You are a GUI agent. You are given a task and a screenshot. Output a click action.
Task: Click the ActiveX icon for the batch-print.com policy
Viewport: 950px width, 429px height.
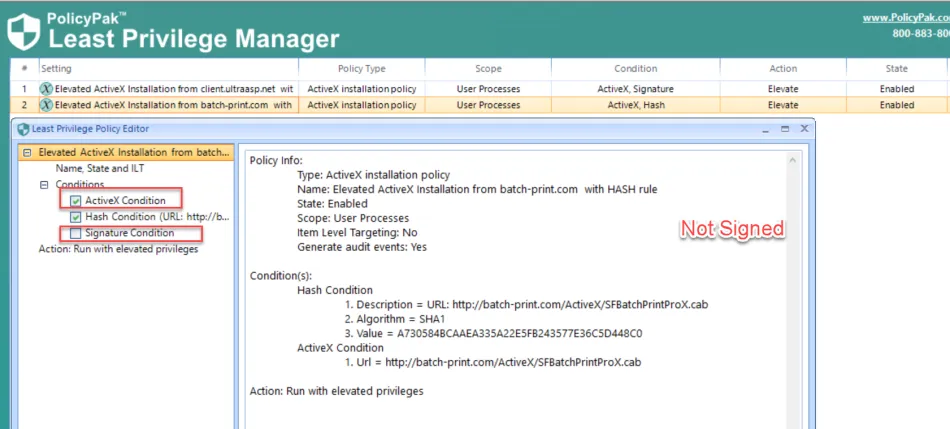(x=46, y=105)
